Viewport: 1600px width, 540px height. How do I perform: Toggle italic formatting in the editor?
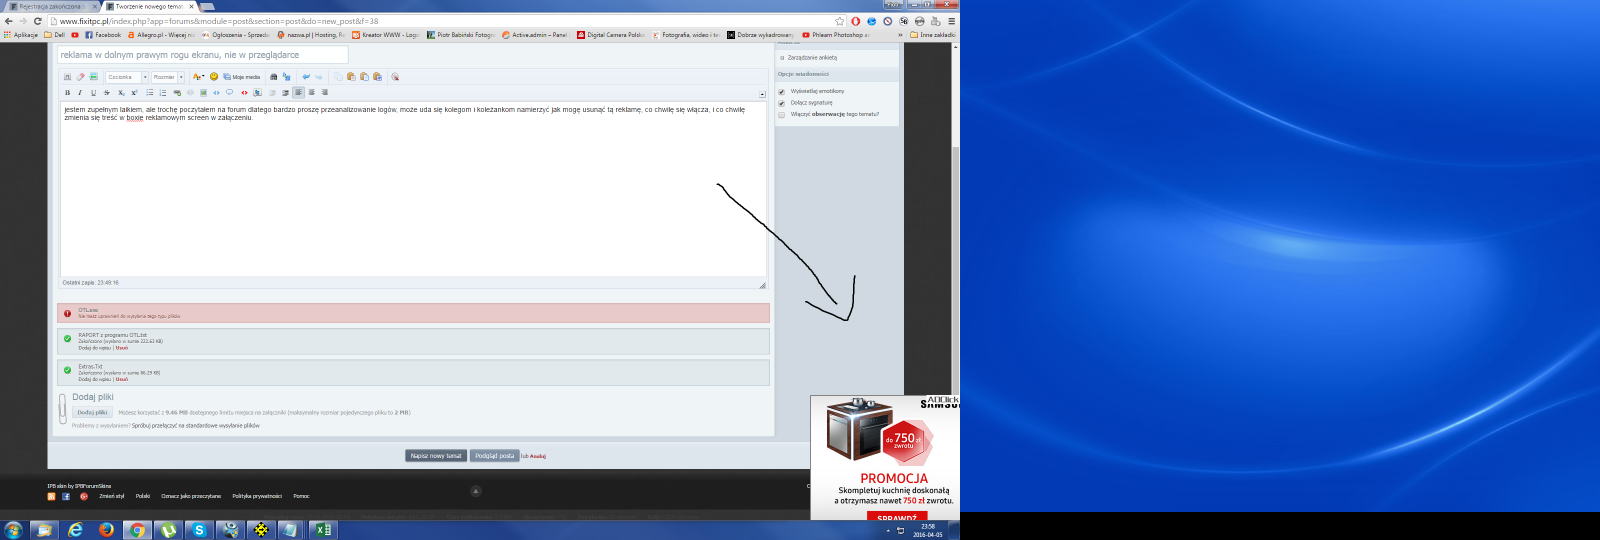80,92
